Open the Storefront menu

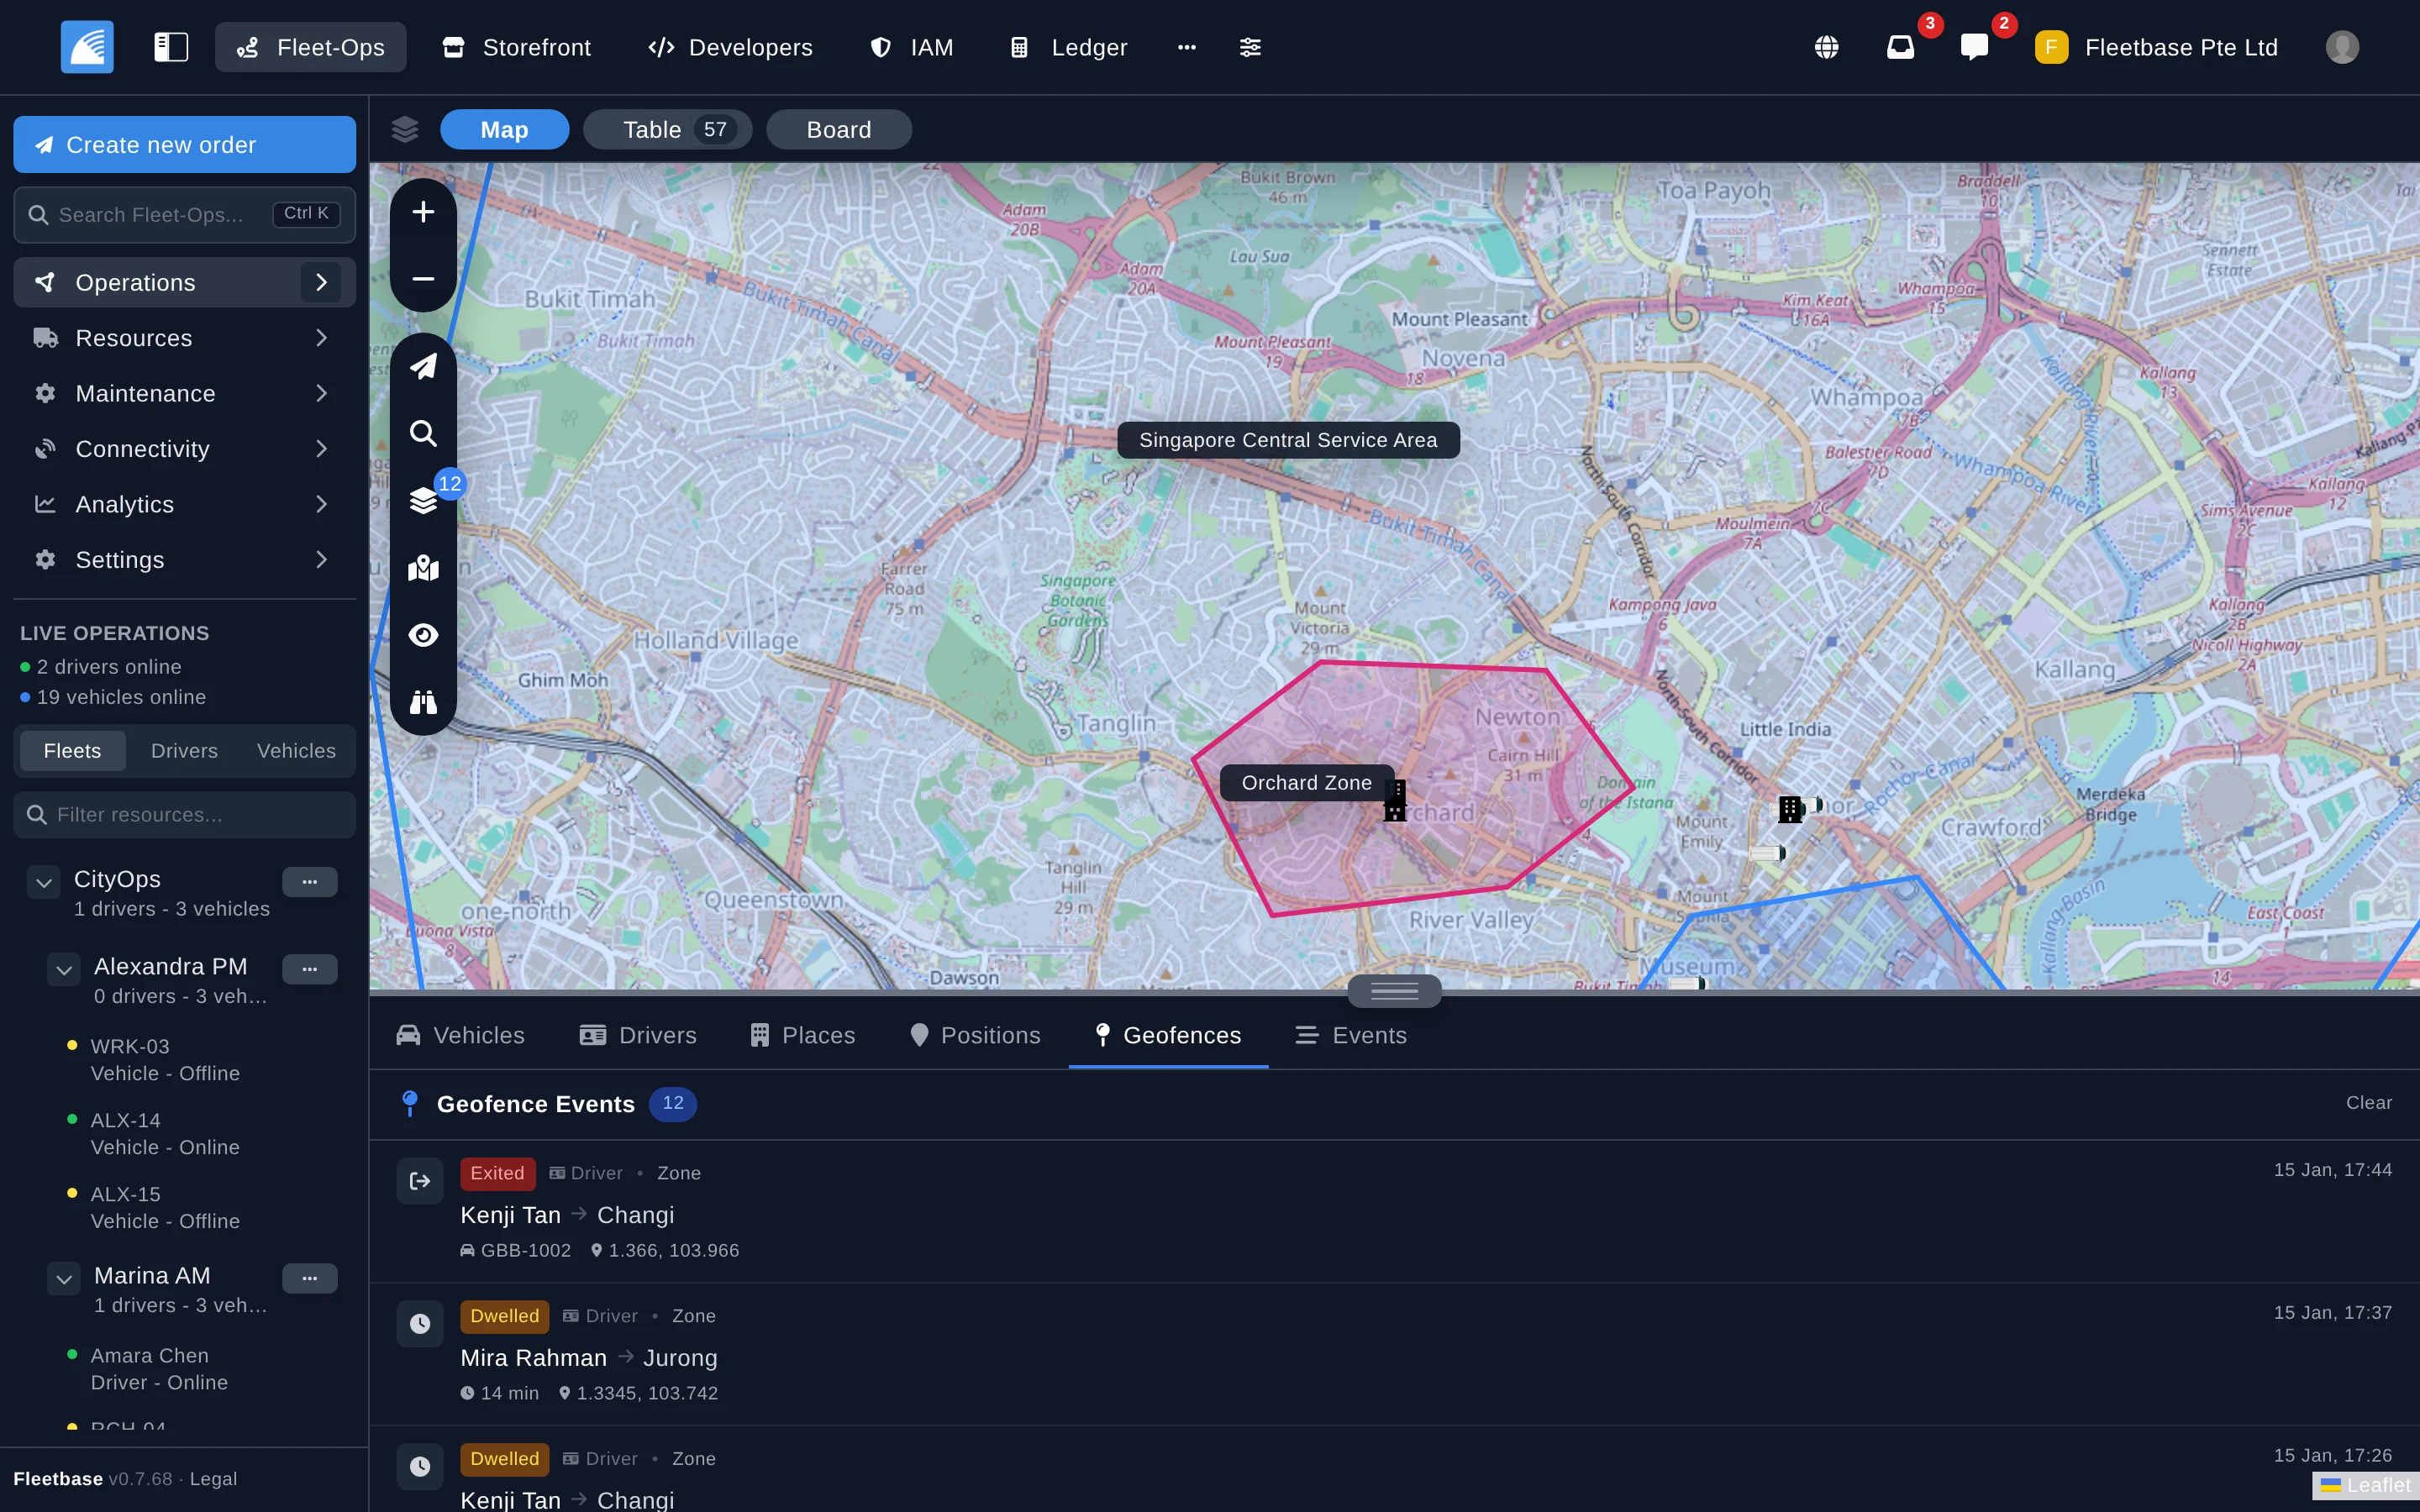tap(517, 47)
